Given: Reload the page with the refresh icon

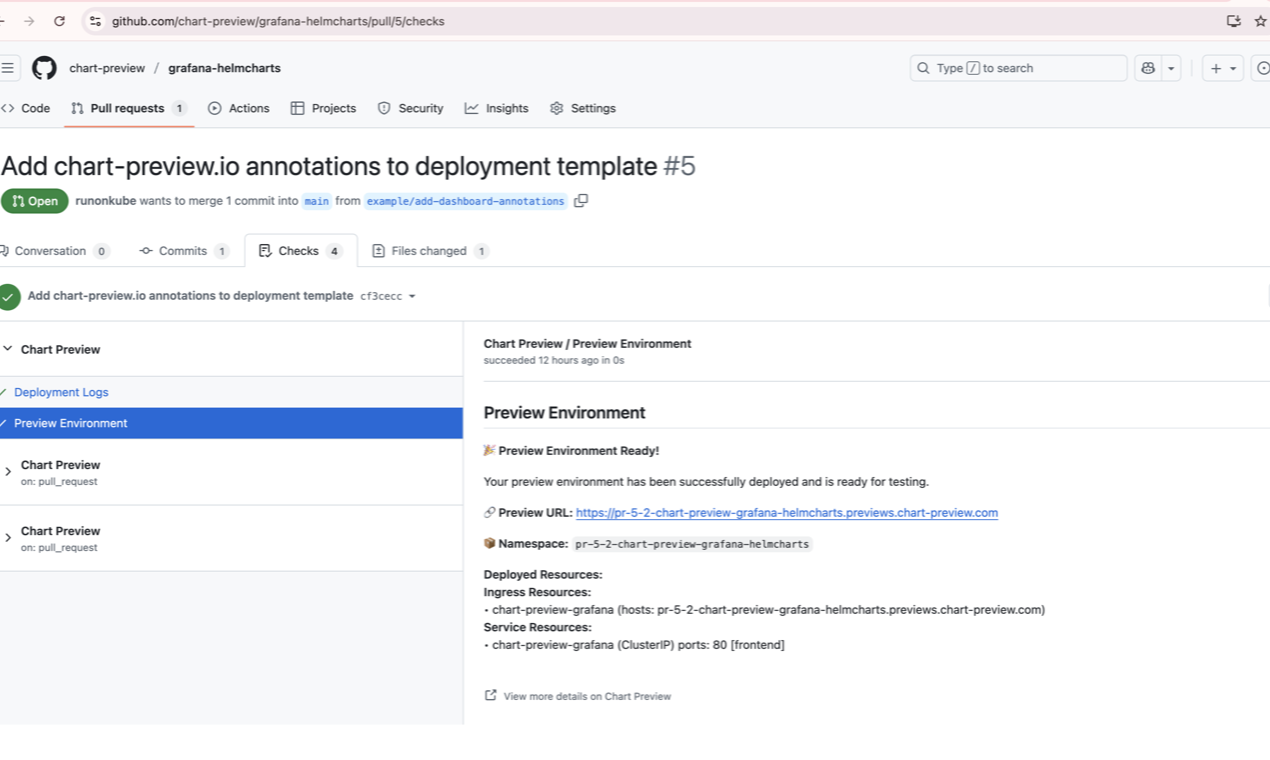Looking at the screenshot, I should pos(62,20).
